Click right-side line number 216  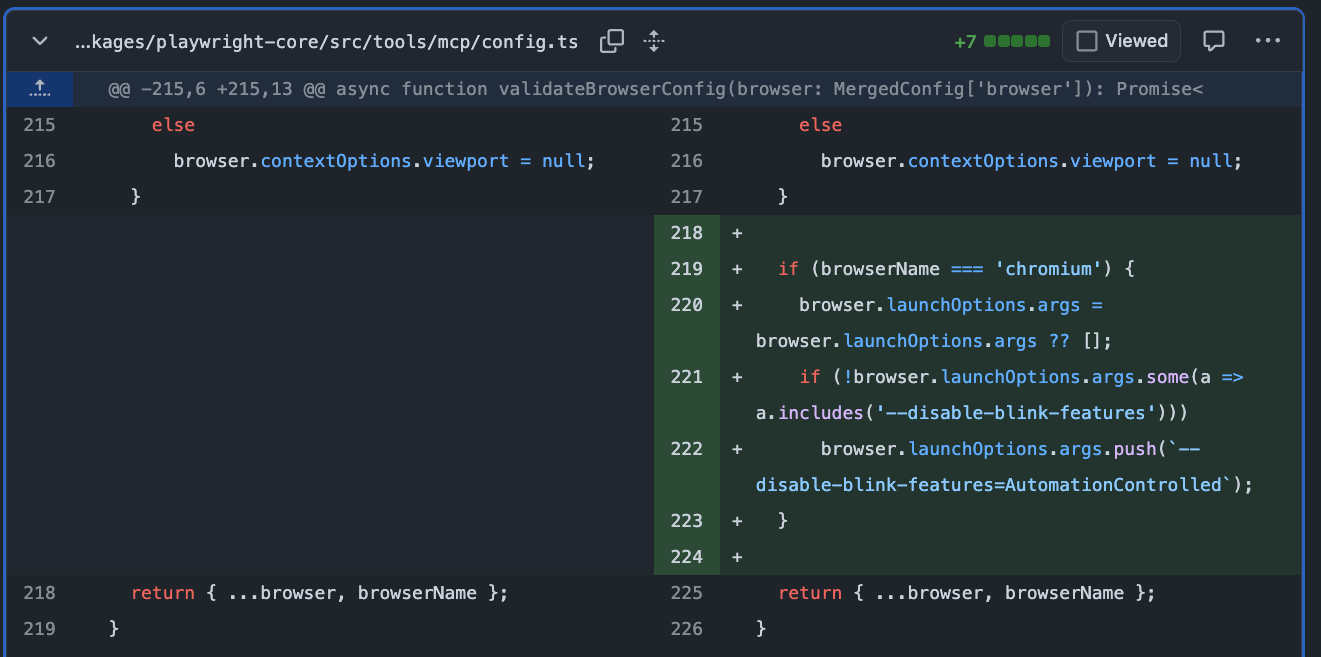(686, 161)
